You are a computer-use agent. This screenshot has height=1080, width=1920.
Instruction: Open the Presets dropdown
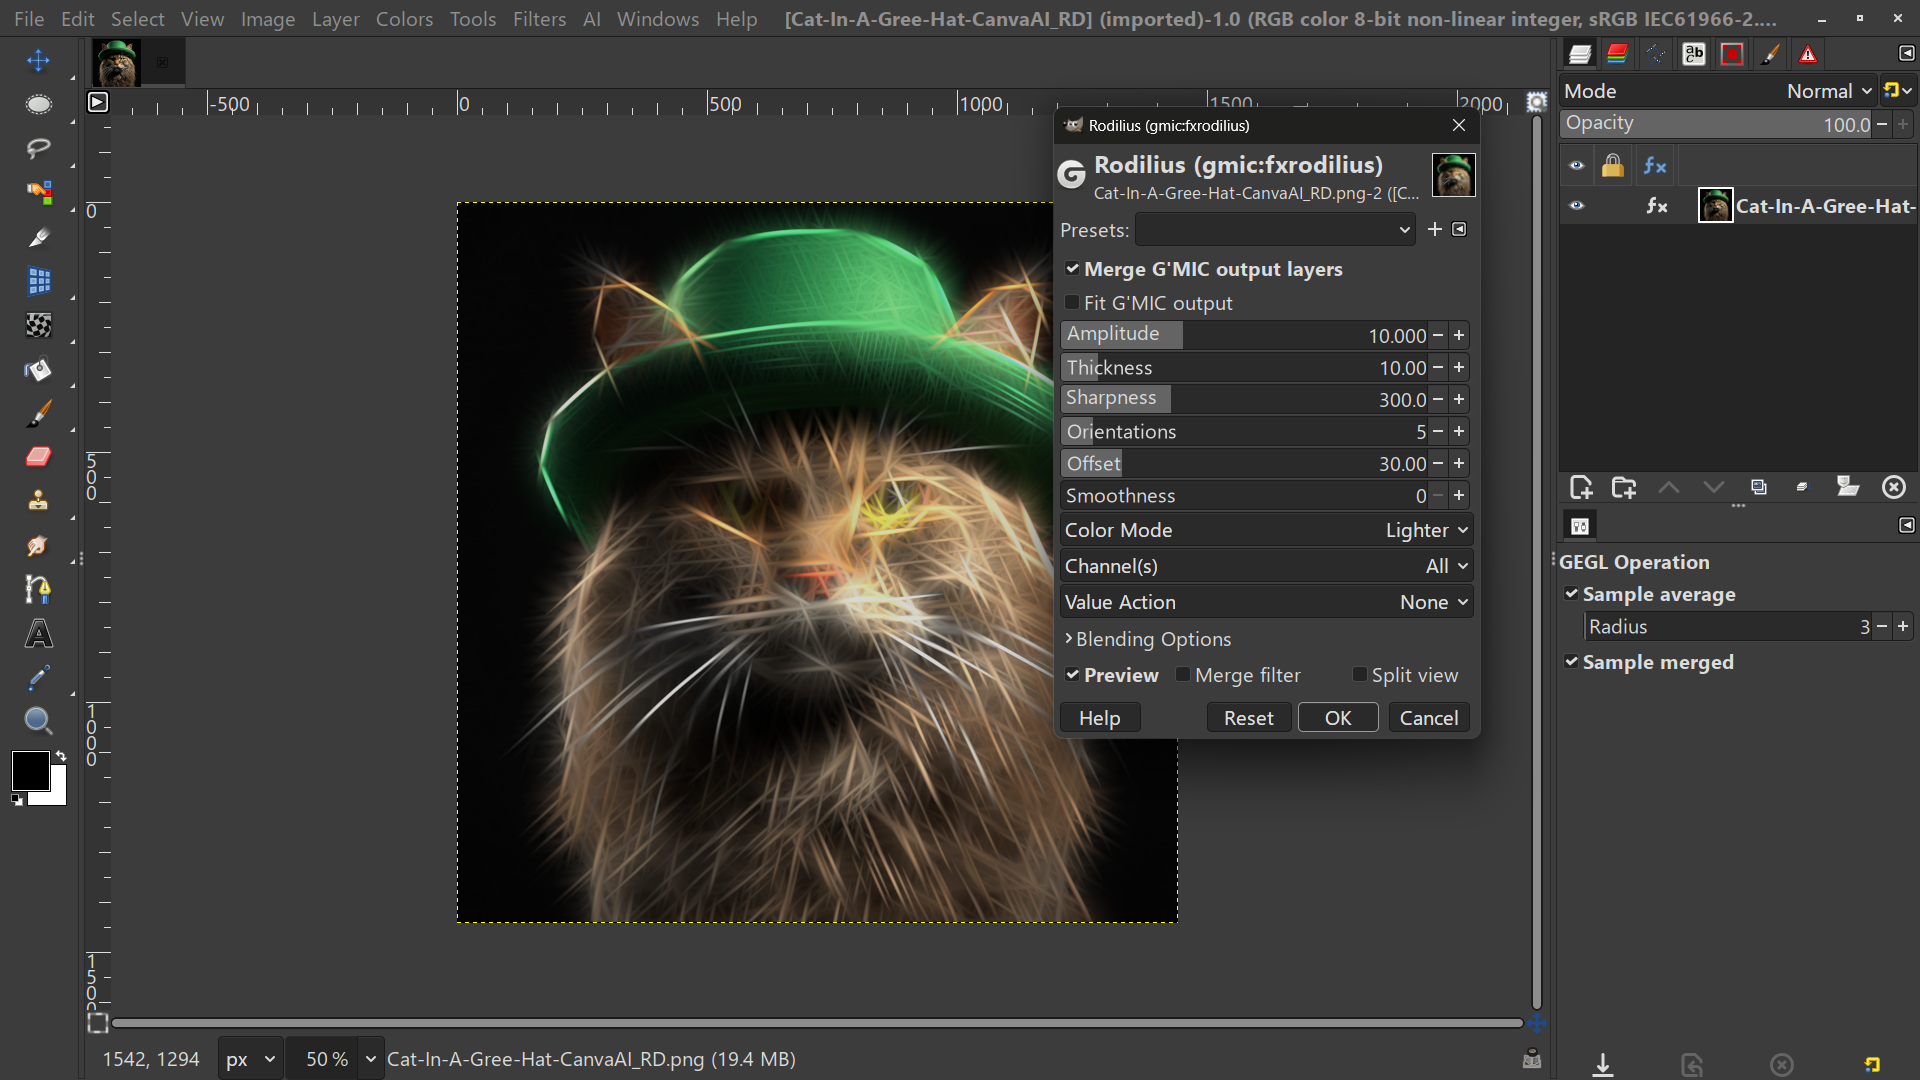(1275, 230)
